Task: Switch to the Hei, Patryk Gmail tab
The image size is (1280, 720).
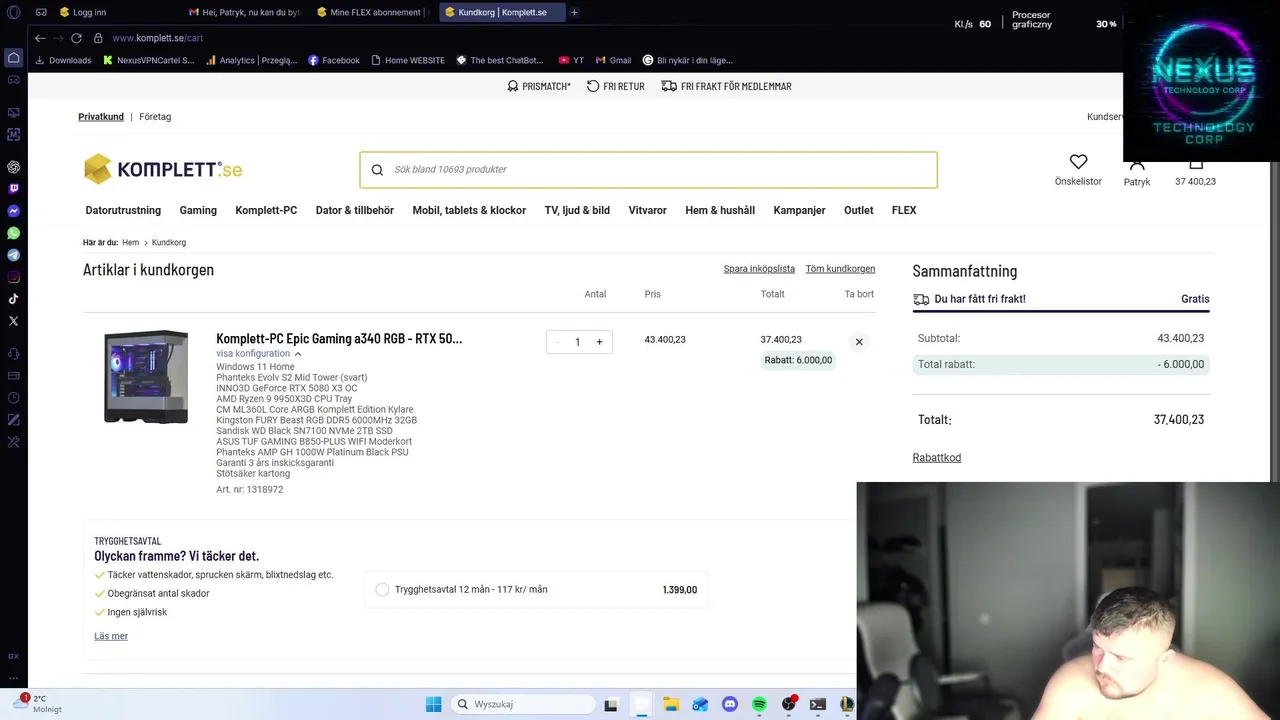Action: tap(243, 12)
